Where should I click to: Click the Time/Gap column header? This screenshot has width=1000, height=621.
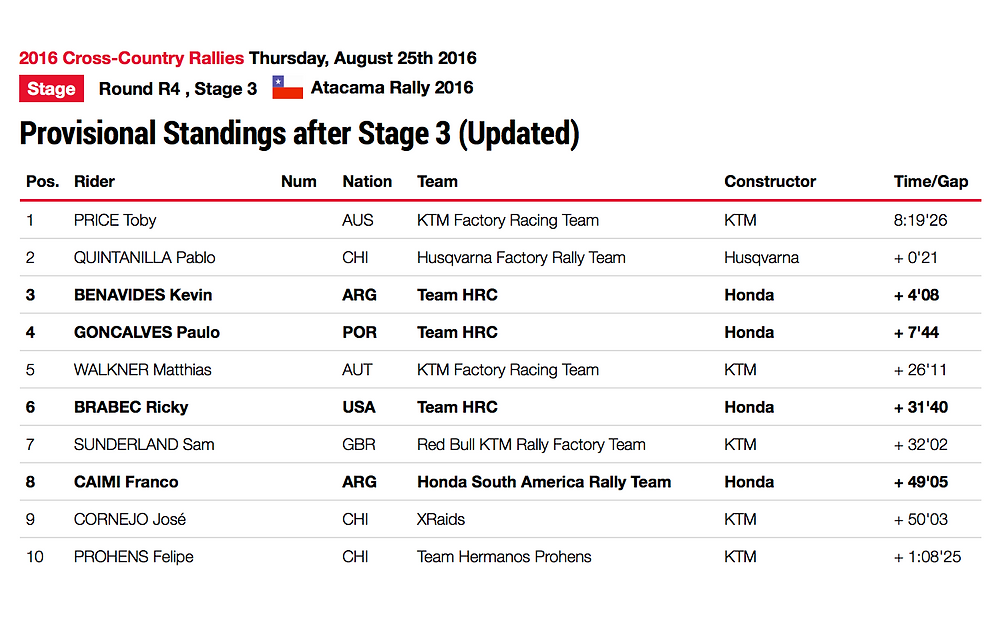(x=930, y=181)
